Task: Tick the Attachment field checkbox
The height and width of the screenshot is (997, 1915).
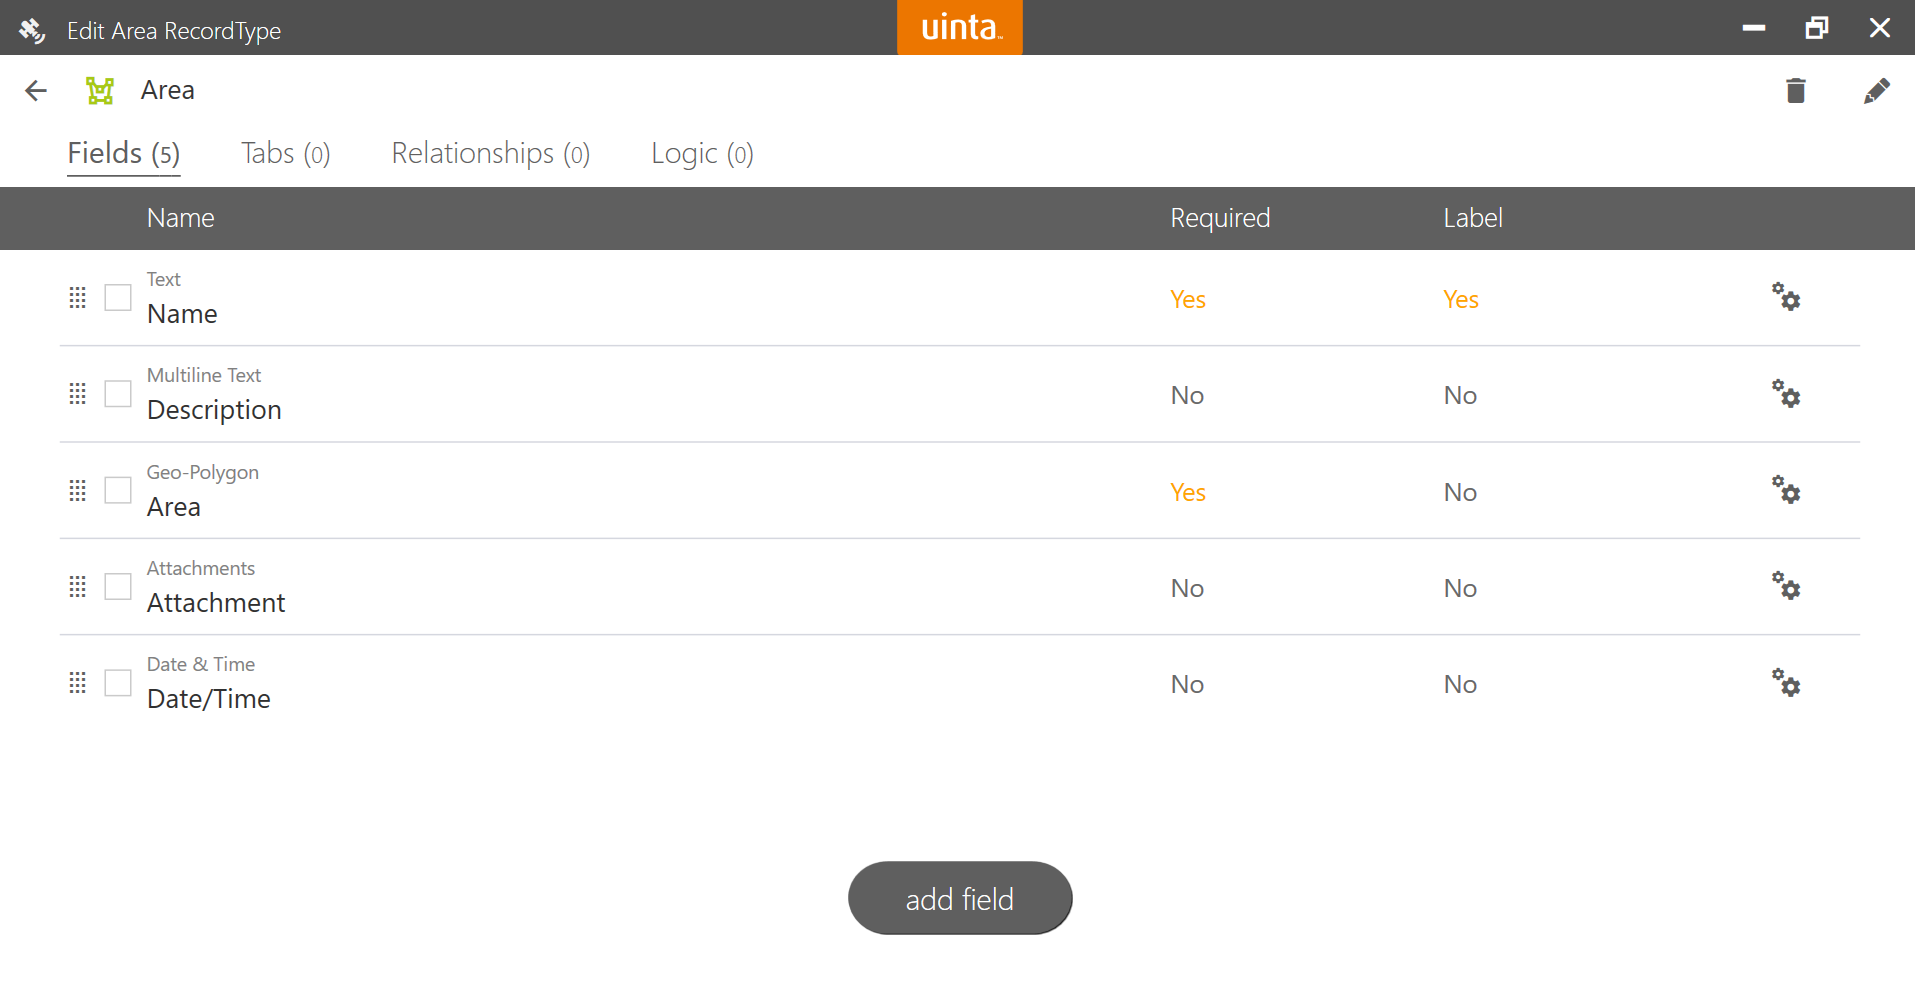Action: pos(118,587)
